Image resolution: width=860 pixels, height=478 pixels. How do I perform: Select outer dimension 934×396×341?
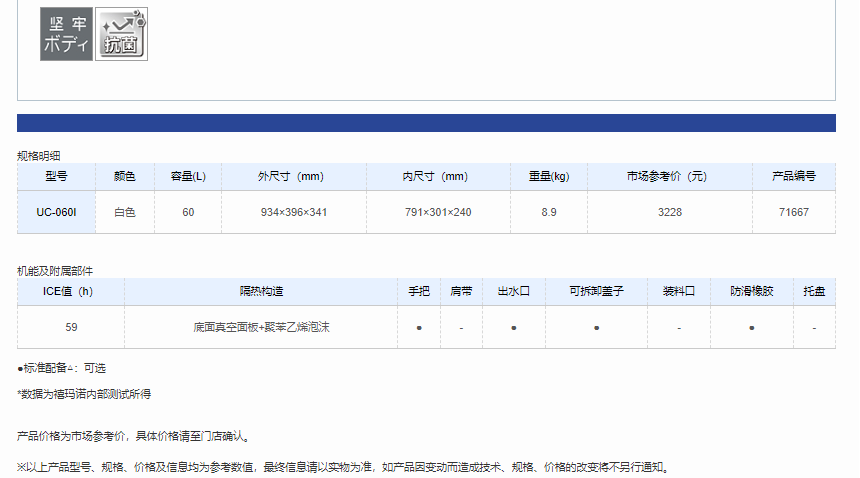click(x=294, y=212)
